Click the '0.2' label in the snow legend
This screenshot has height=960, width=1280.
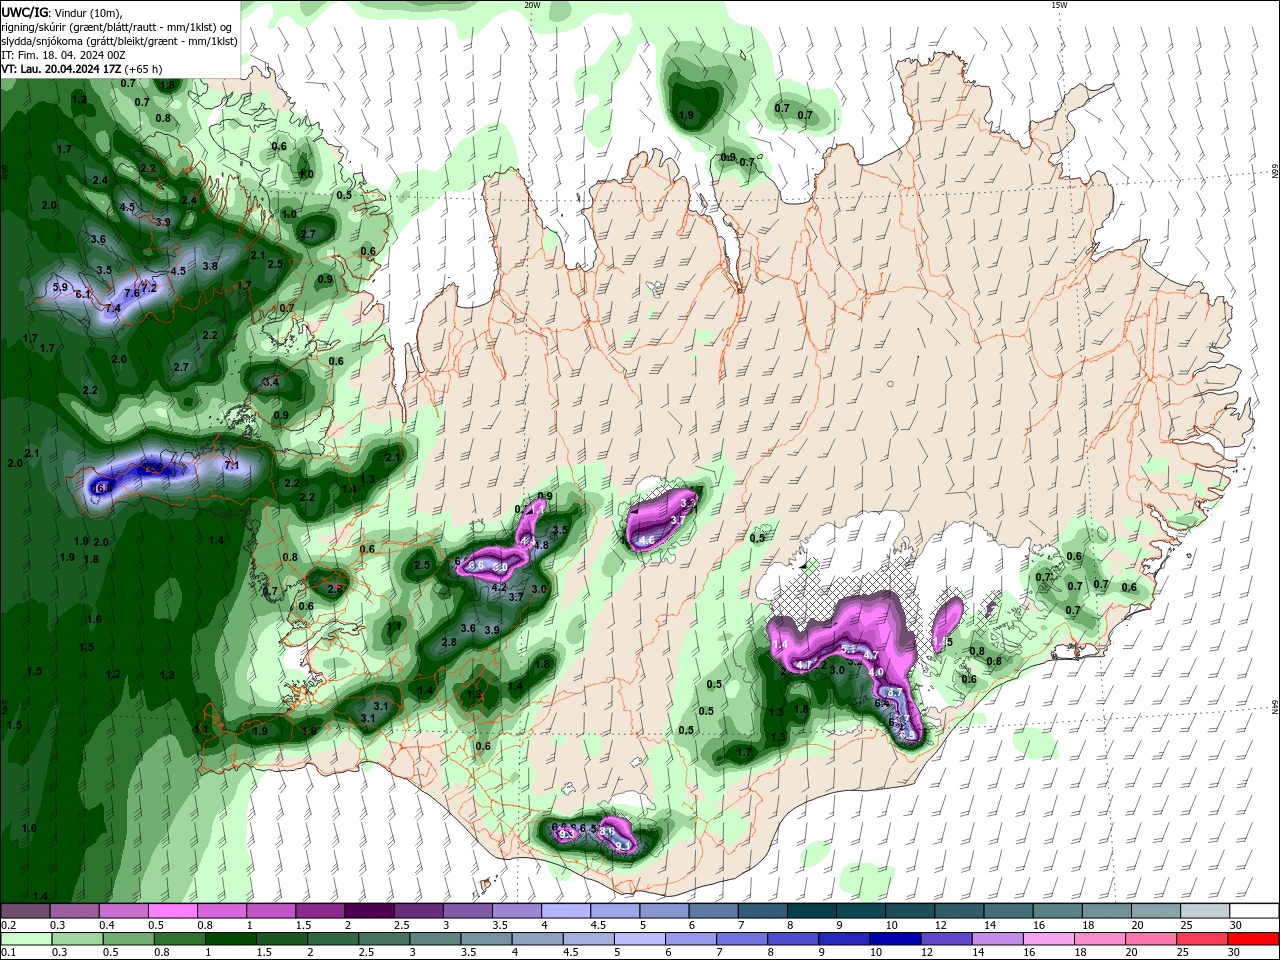click(9, 925)
